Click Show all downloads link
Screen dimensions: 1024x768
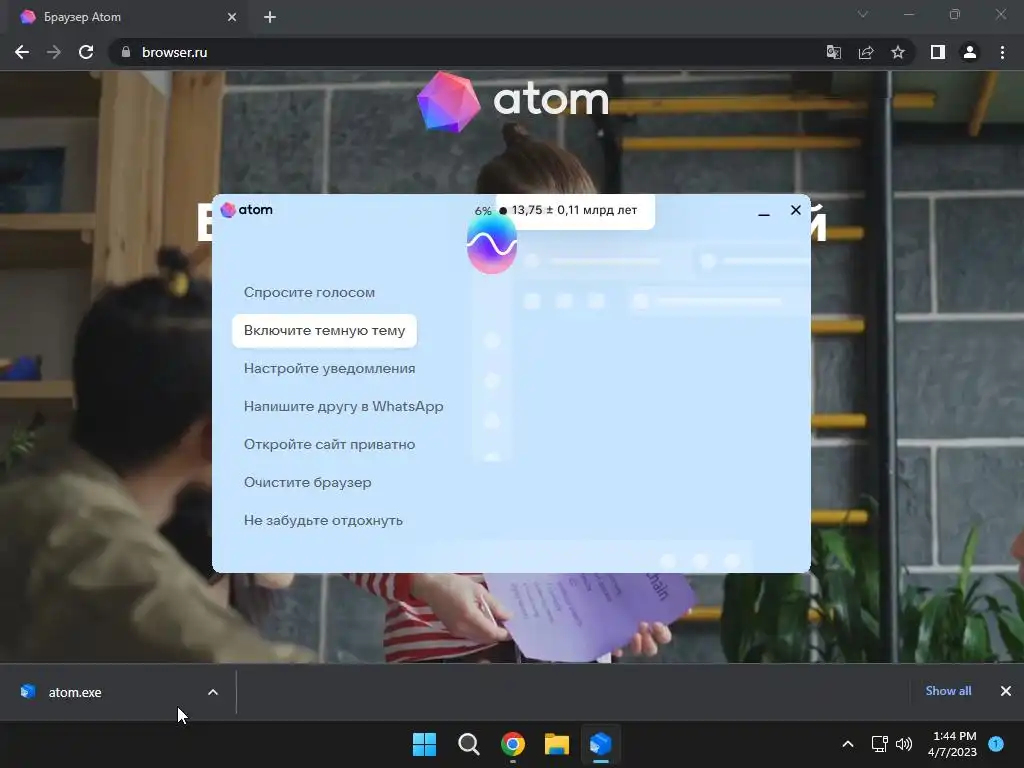(x=948, y=691)
